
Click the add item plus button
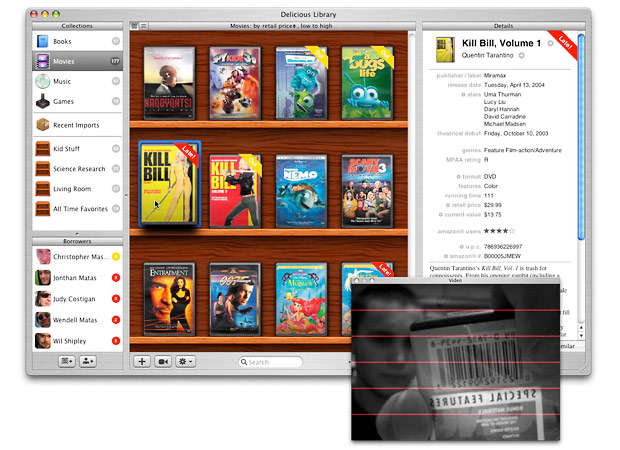pos(142,361)
